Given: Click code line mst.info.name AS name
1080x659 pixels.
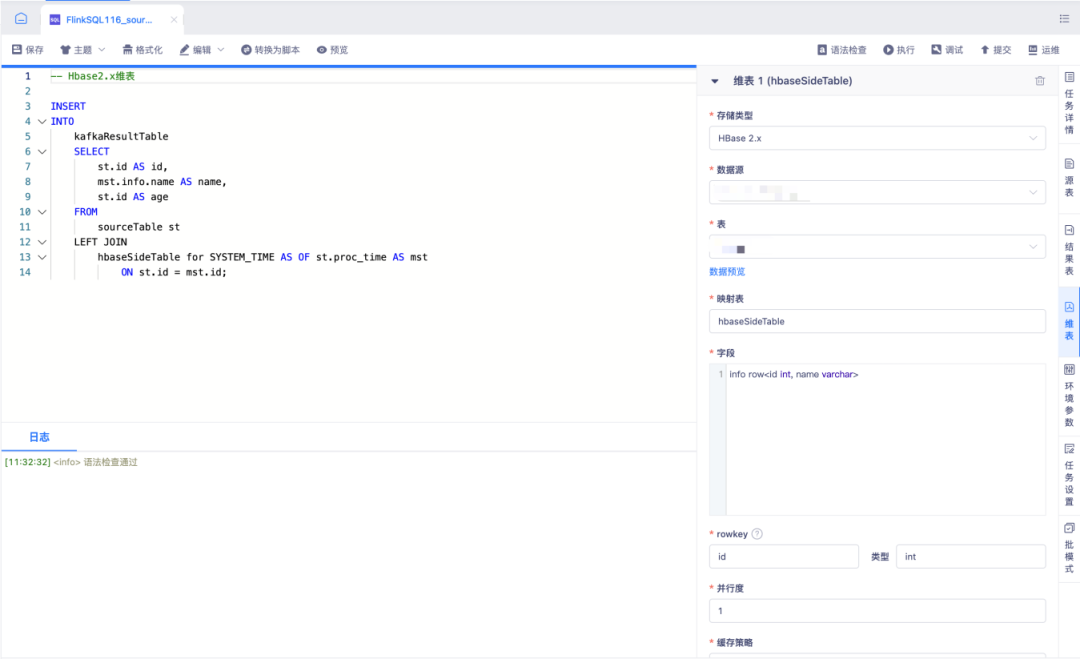Looking at the screenshot, I should click(162, 182).
